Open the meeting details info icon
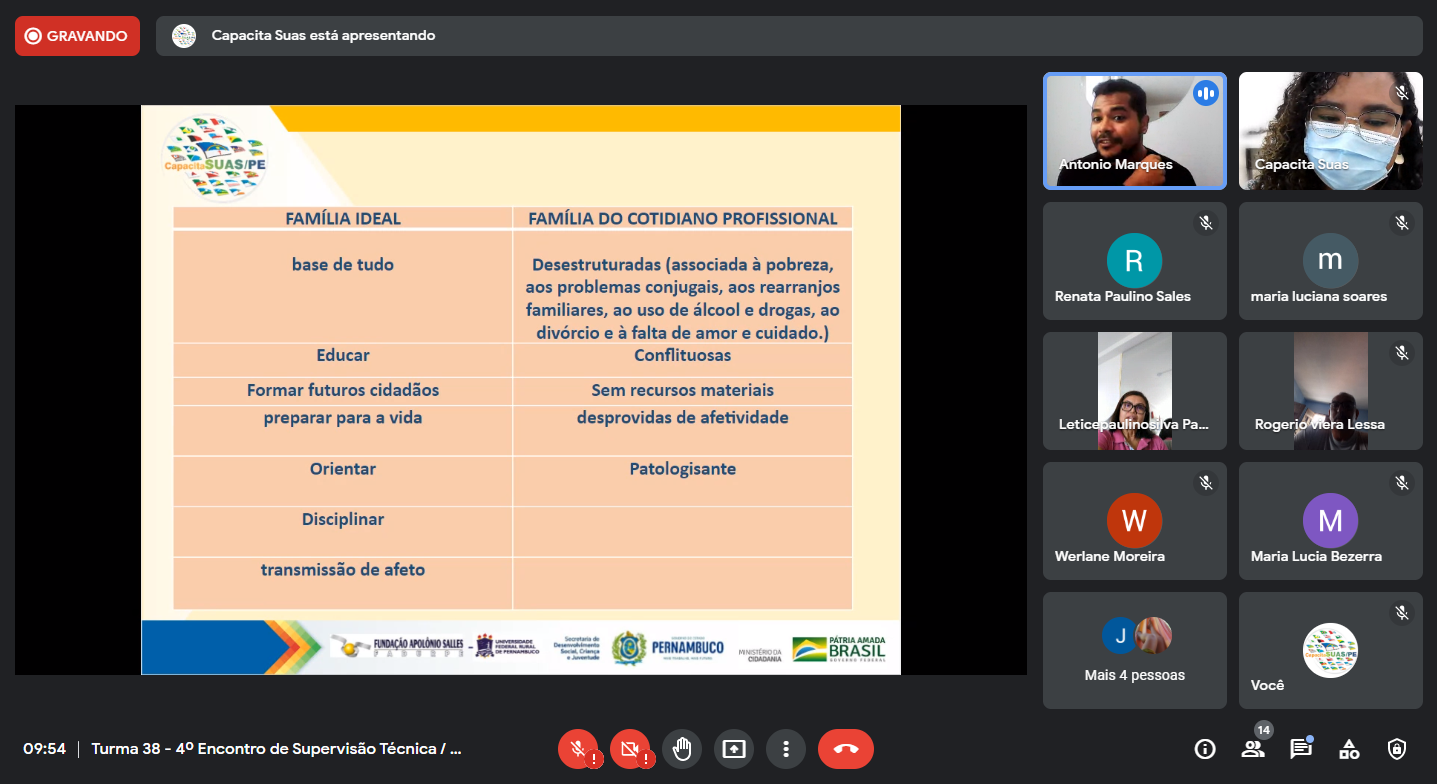The width and height of the screenshot is (1437, 784). tap(1205, 749)
